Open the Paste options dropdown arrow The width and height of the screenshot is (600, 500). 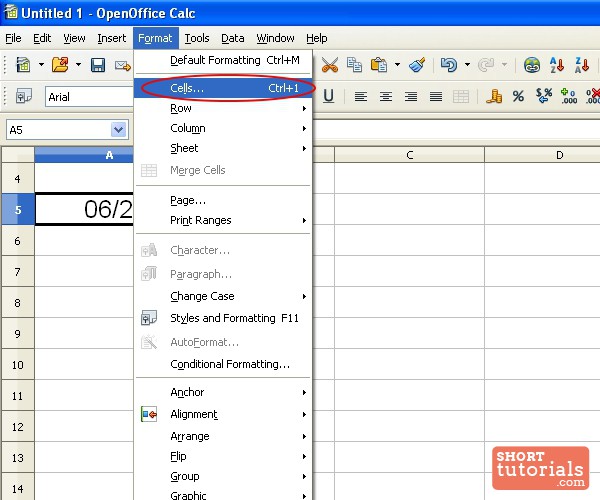(x=397, y=65)
